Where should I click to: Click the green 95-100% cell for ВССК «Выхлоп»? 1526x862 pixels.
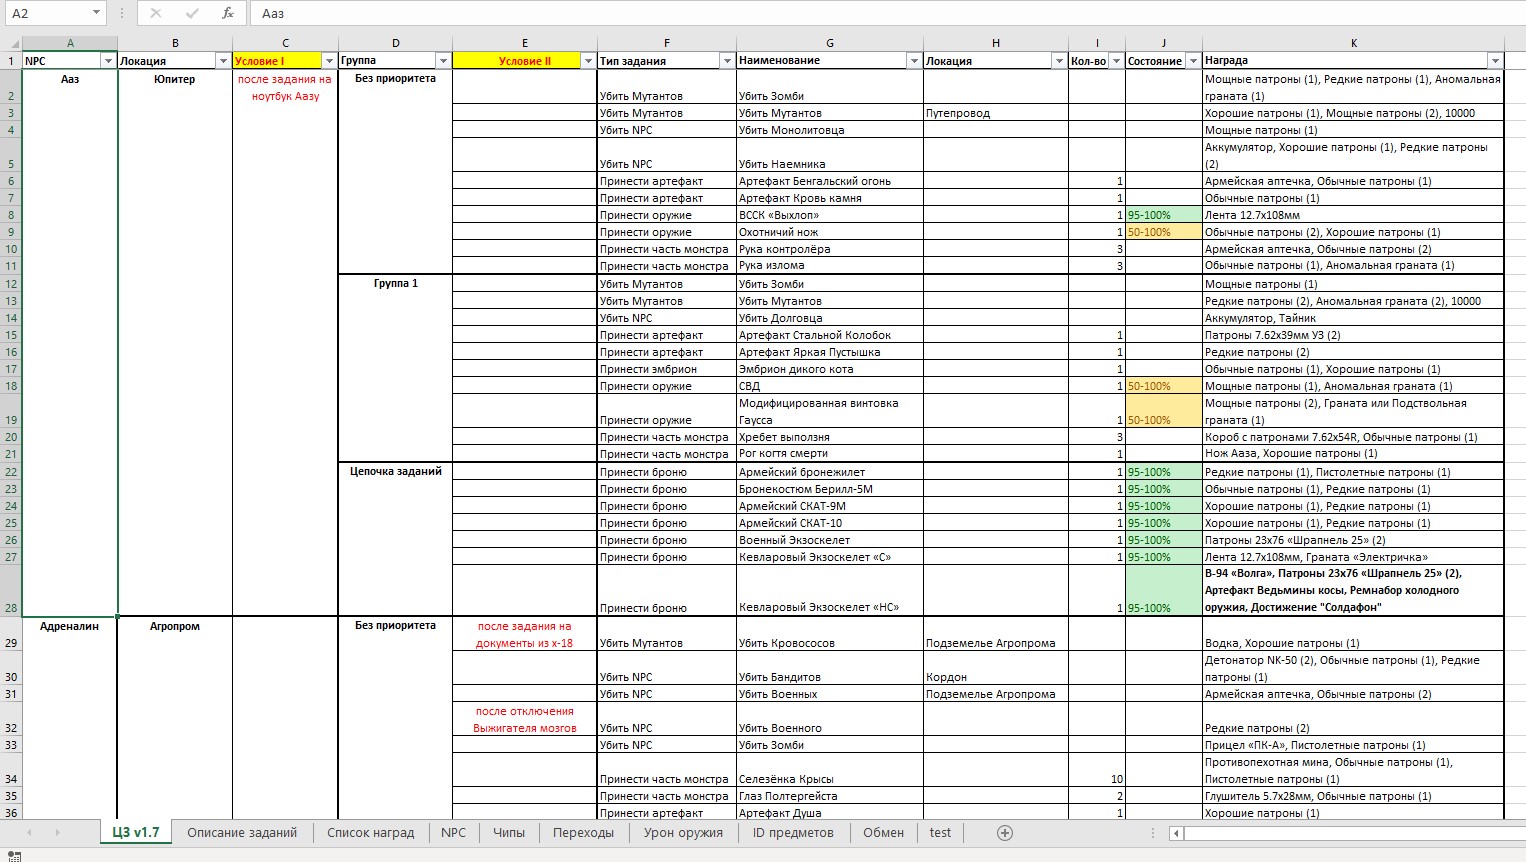[x=1163, y=215]
